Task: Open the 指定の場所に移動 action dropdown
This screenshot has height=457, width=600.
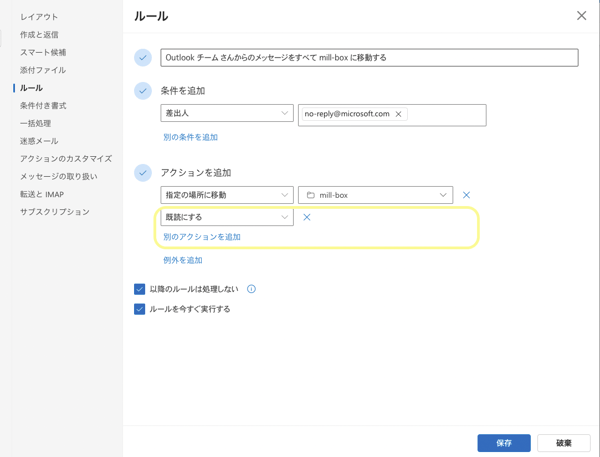Action: [227, 195]
